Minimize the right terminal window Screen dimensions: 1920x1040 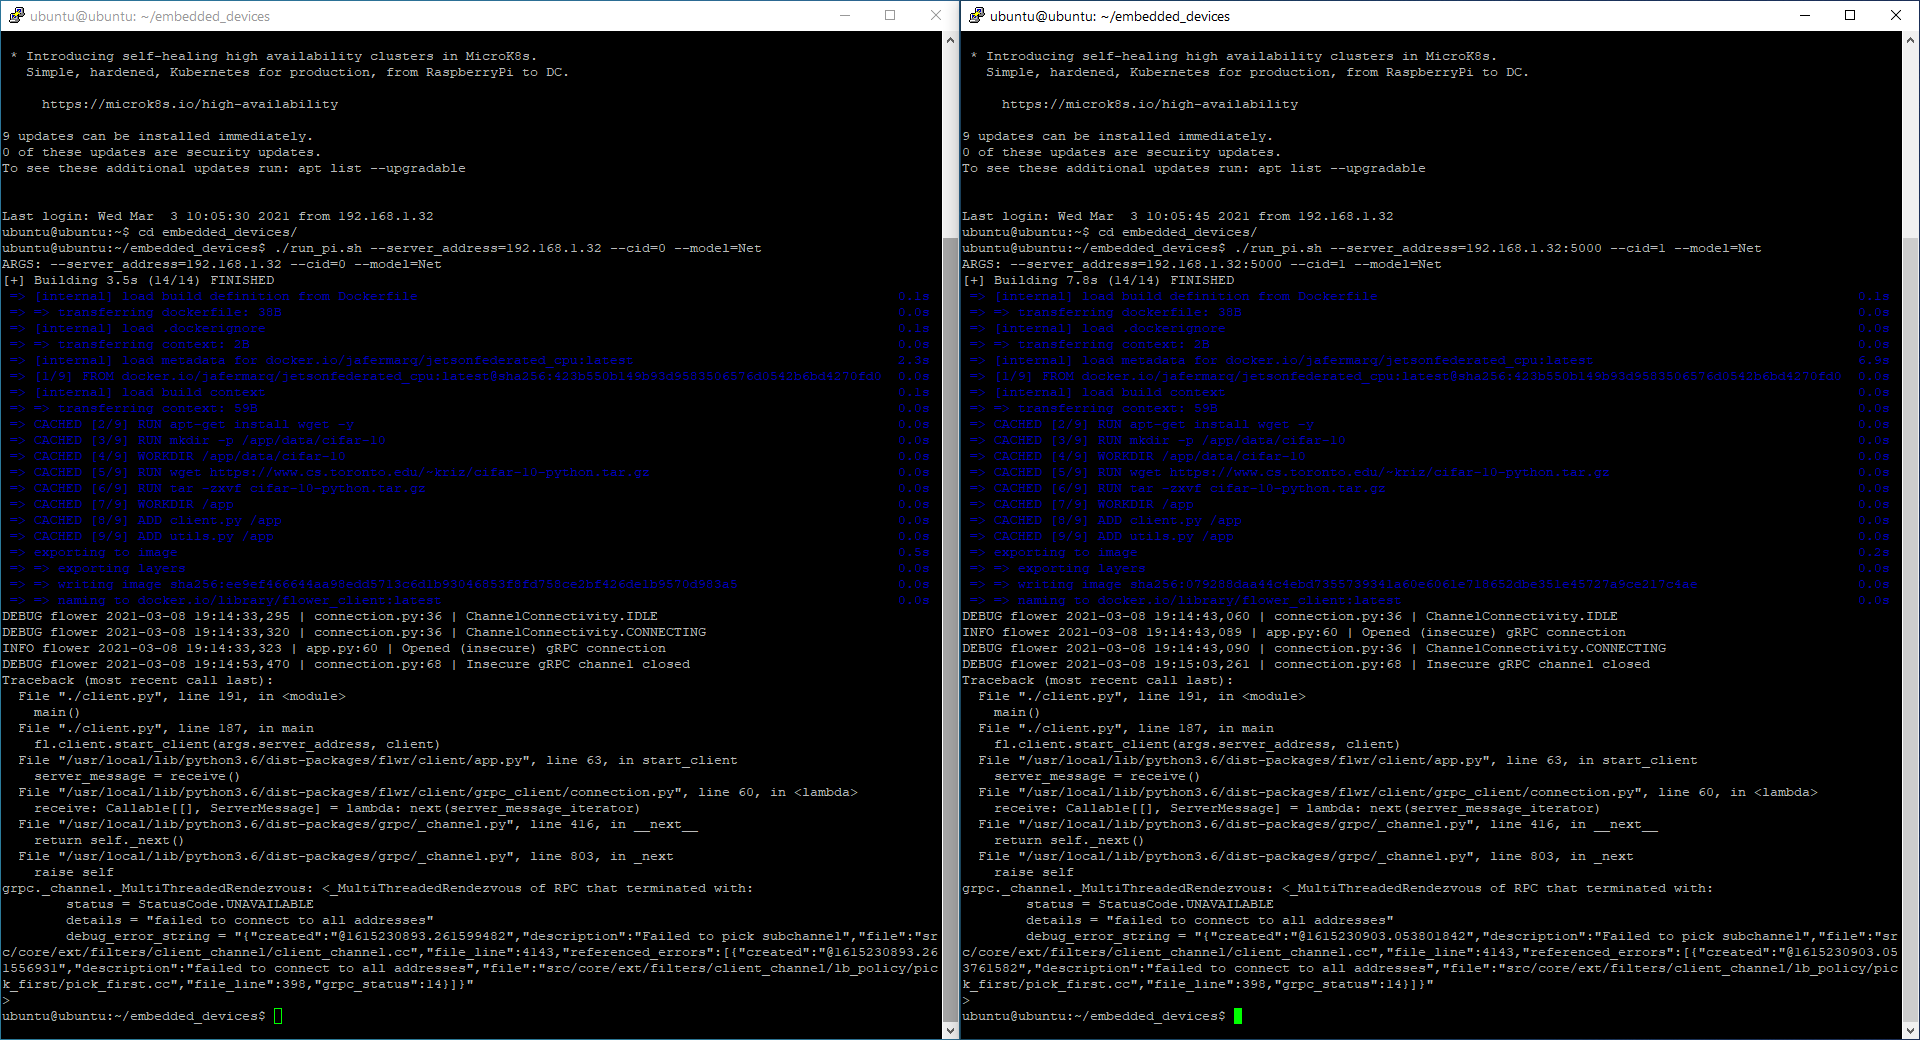[x=1804, y=15]
